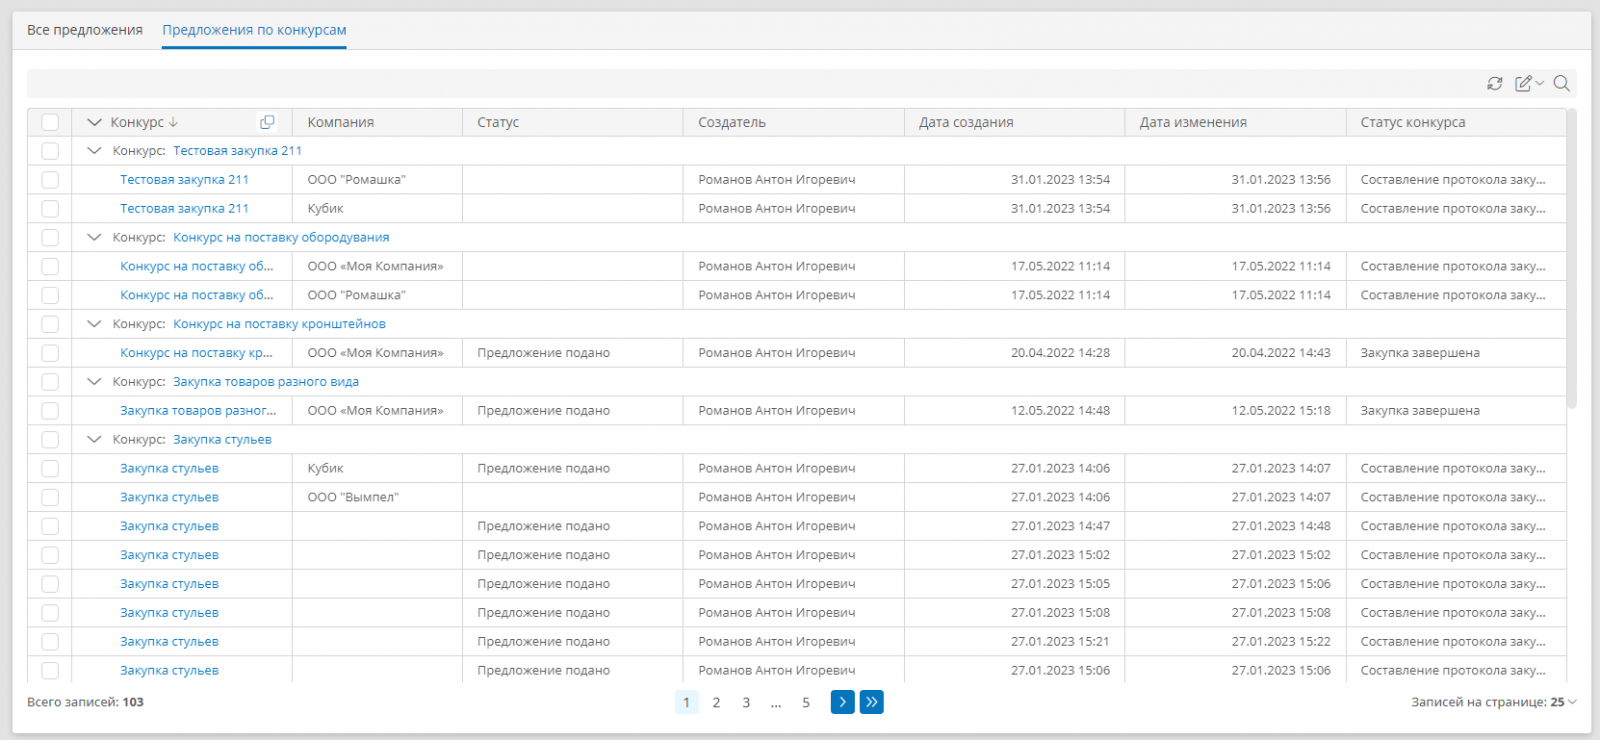Jump to last page double-arrow button
This screenshot has width=1600, height=740.
coord(872,702)
